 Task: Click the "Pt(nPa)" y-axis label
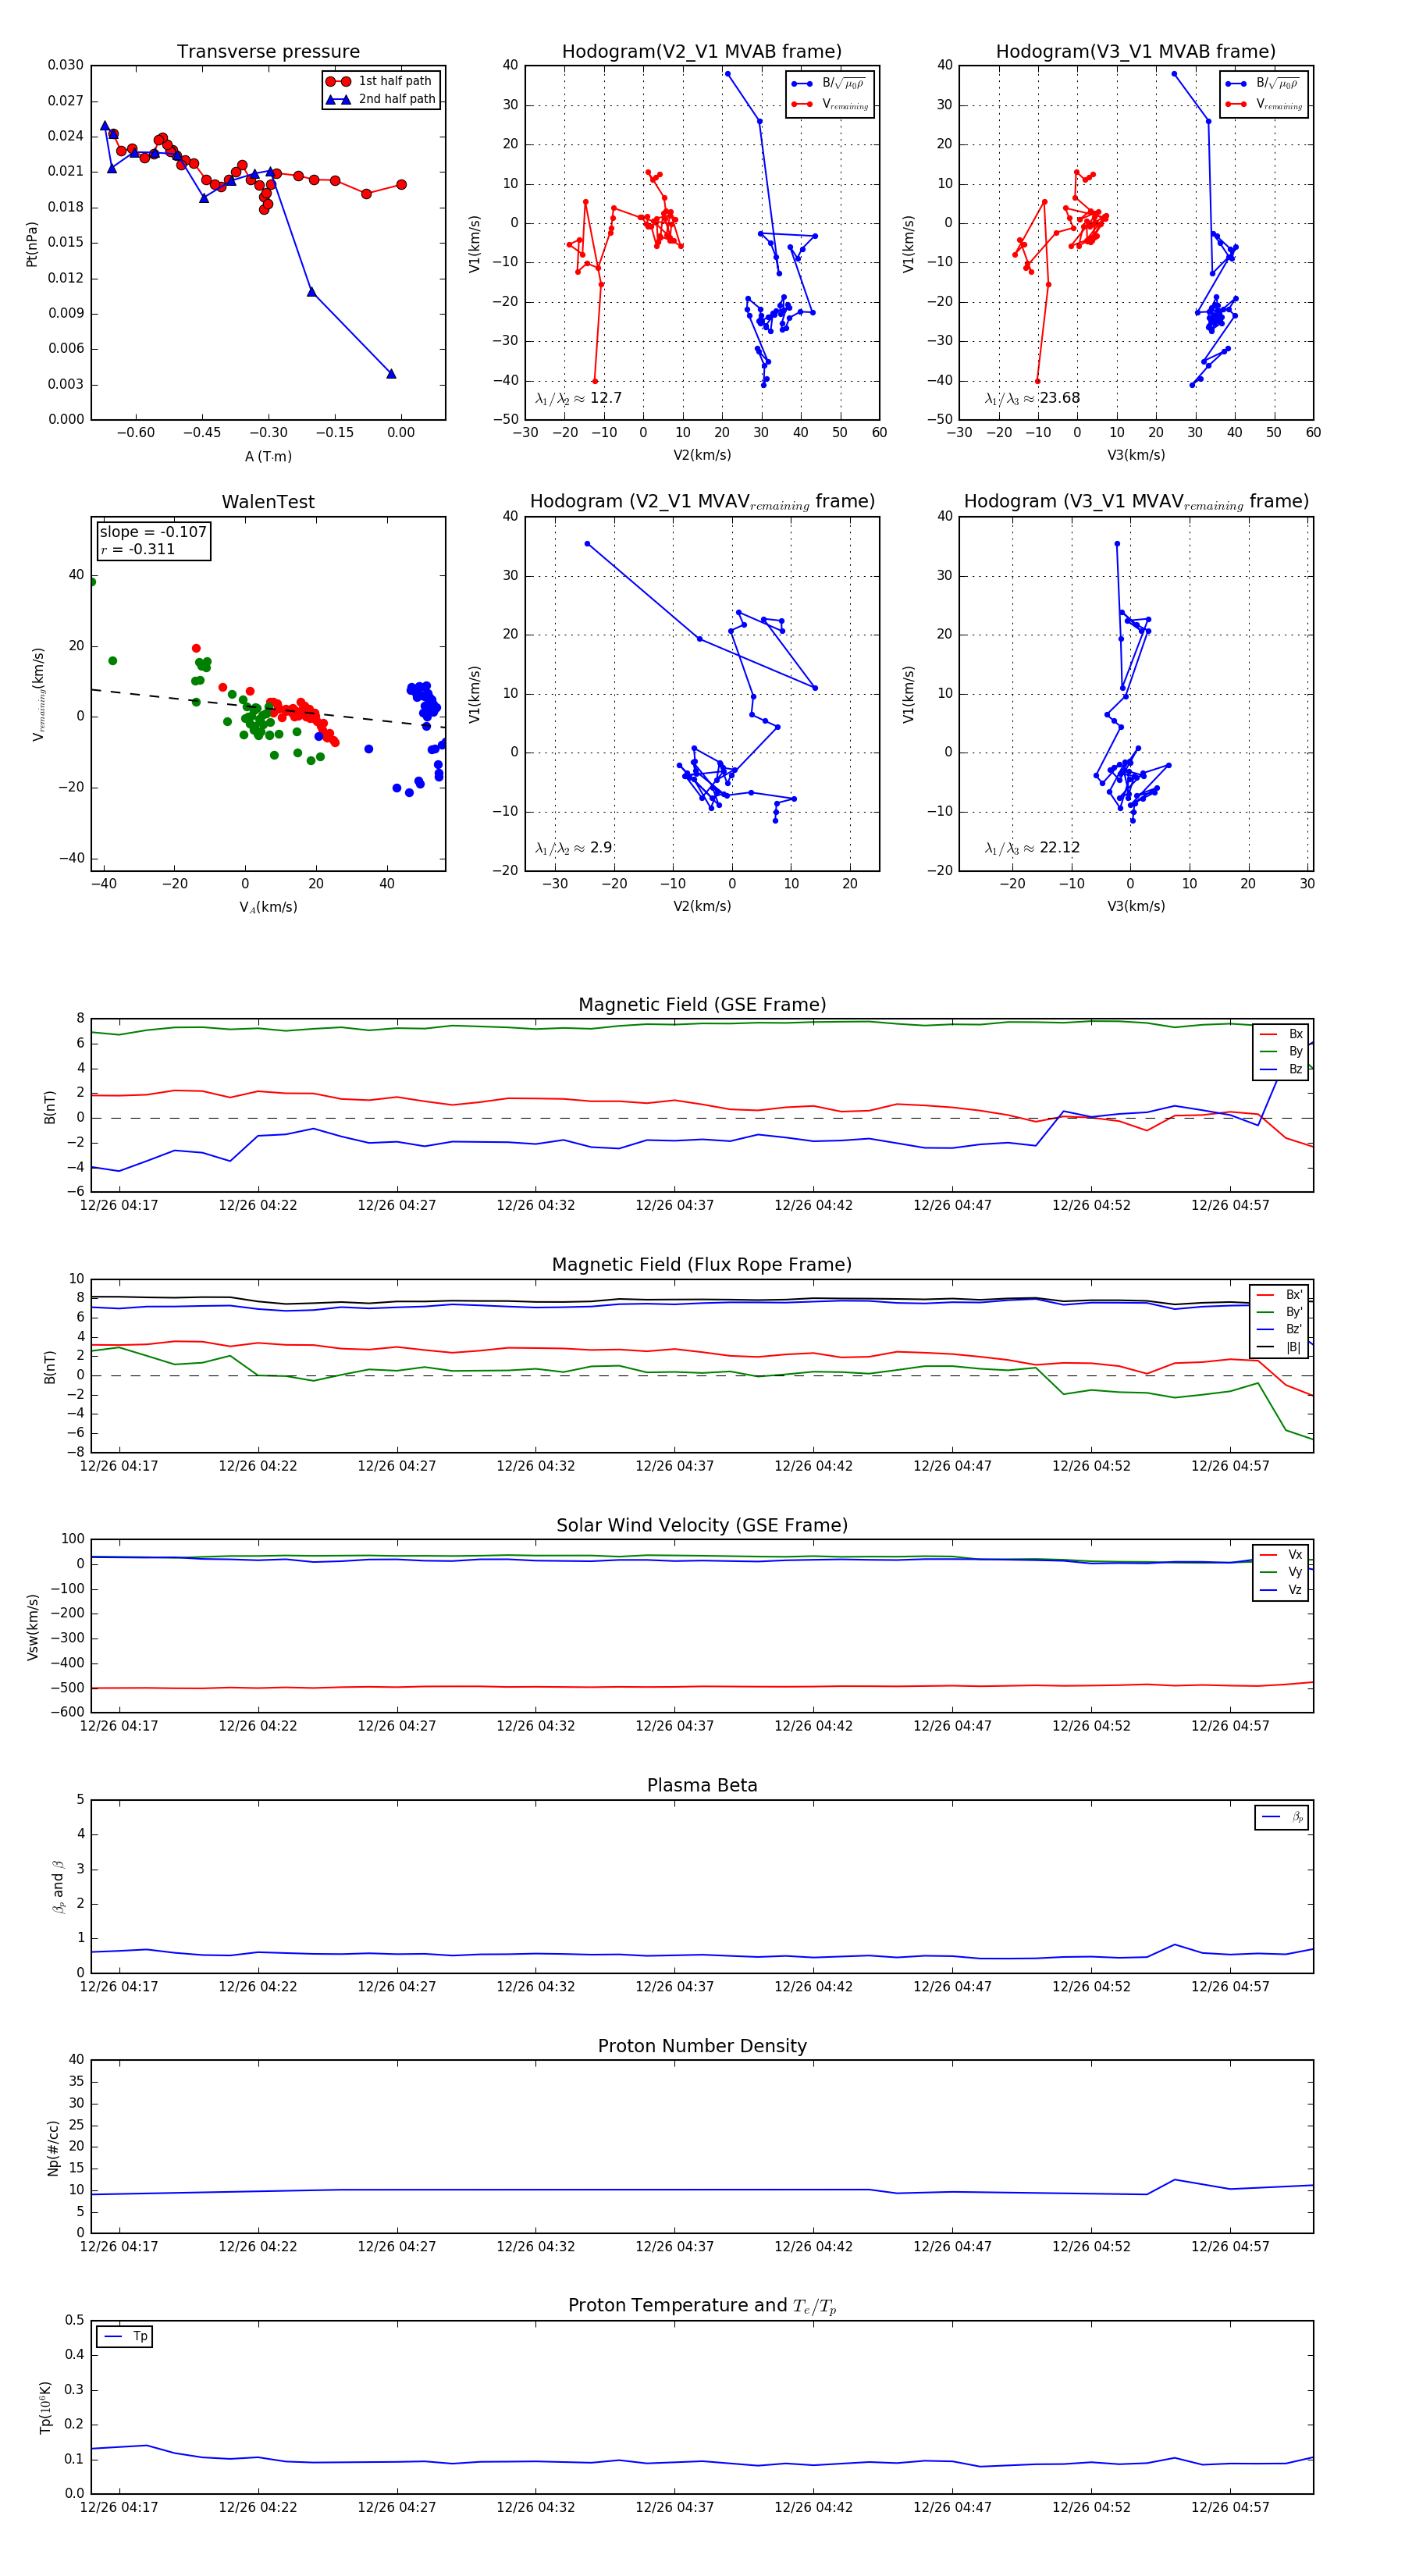pos(32,244)
